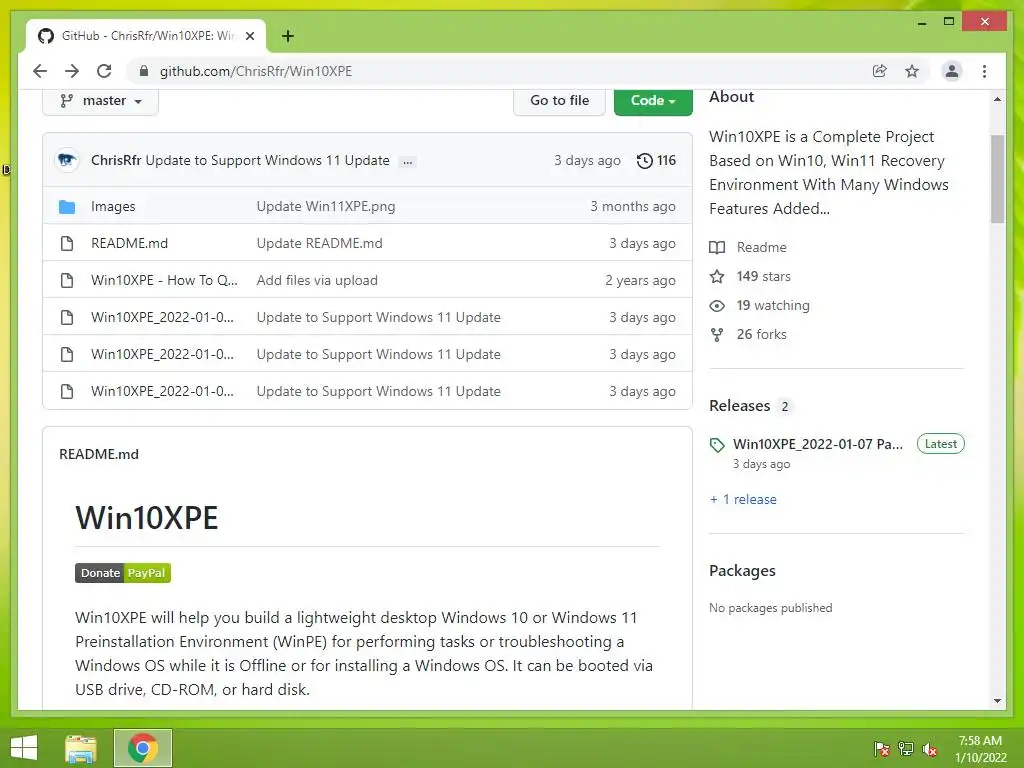Select the GitHub Win10XPE browser tab

click(146, 36)
